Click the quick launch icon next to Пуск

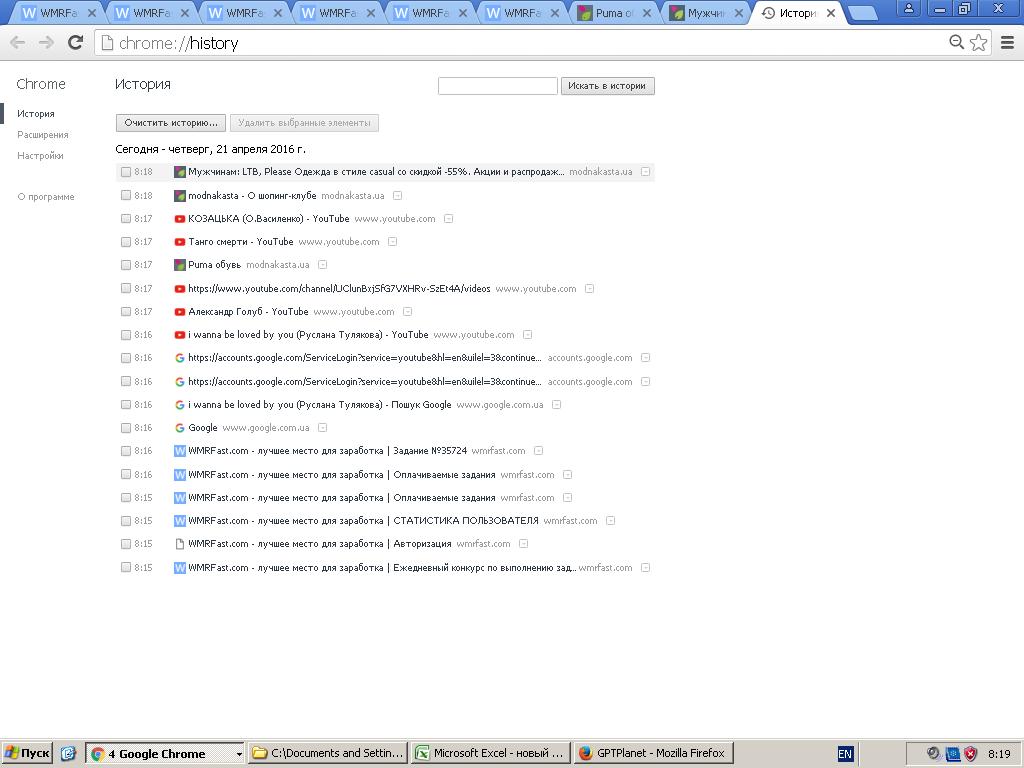click(69, 754)
